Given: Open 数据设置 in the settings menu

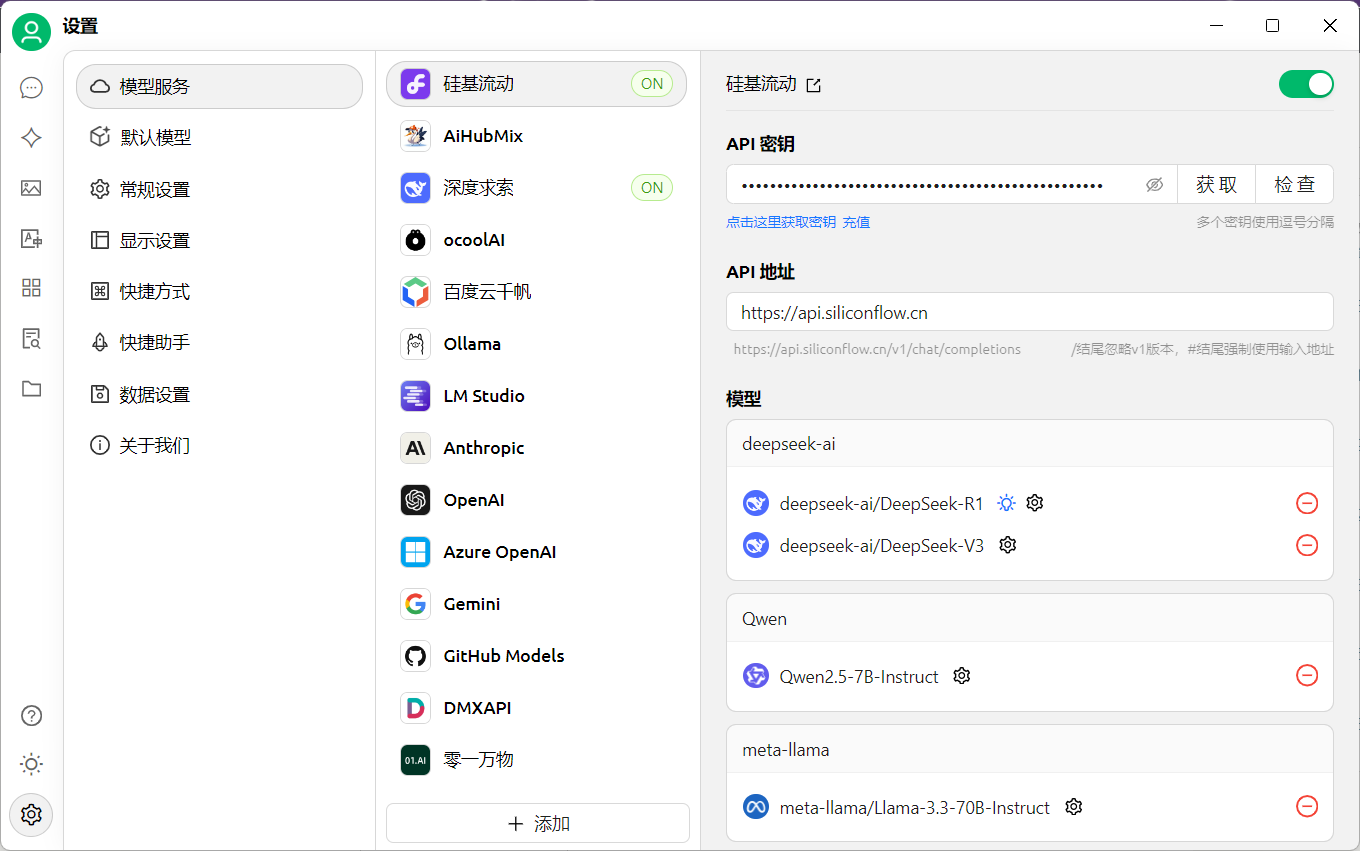Looking at the screenshot, I should click(219, 394).
